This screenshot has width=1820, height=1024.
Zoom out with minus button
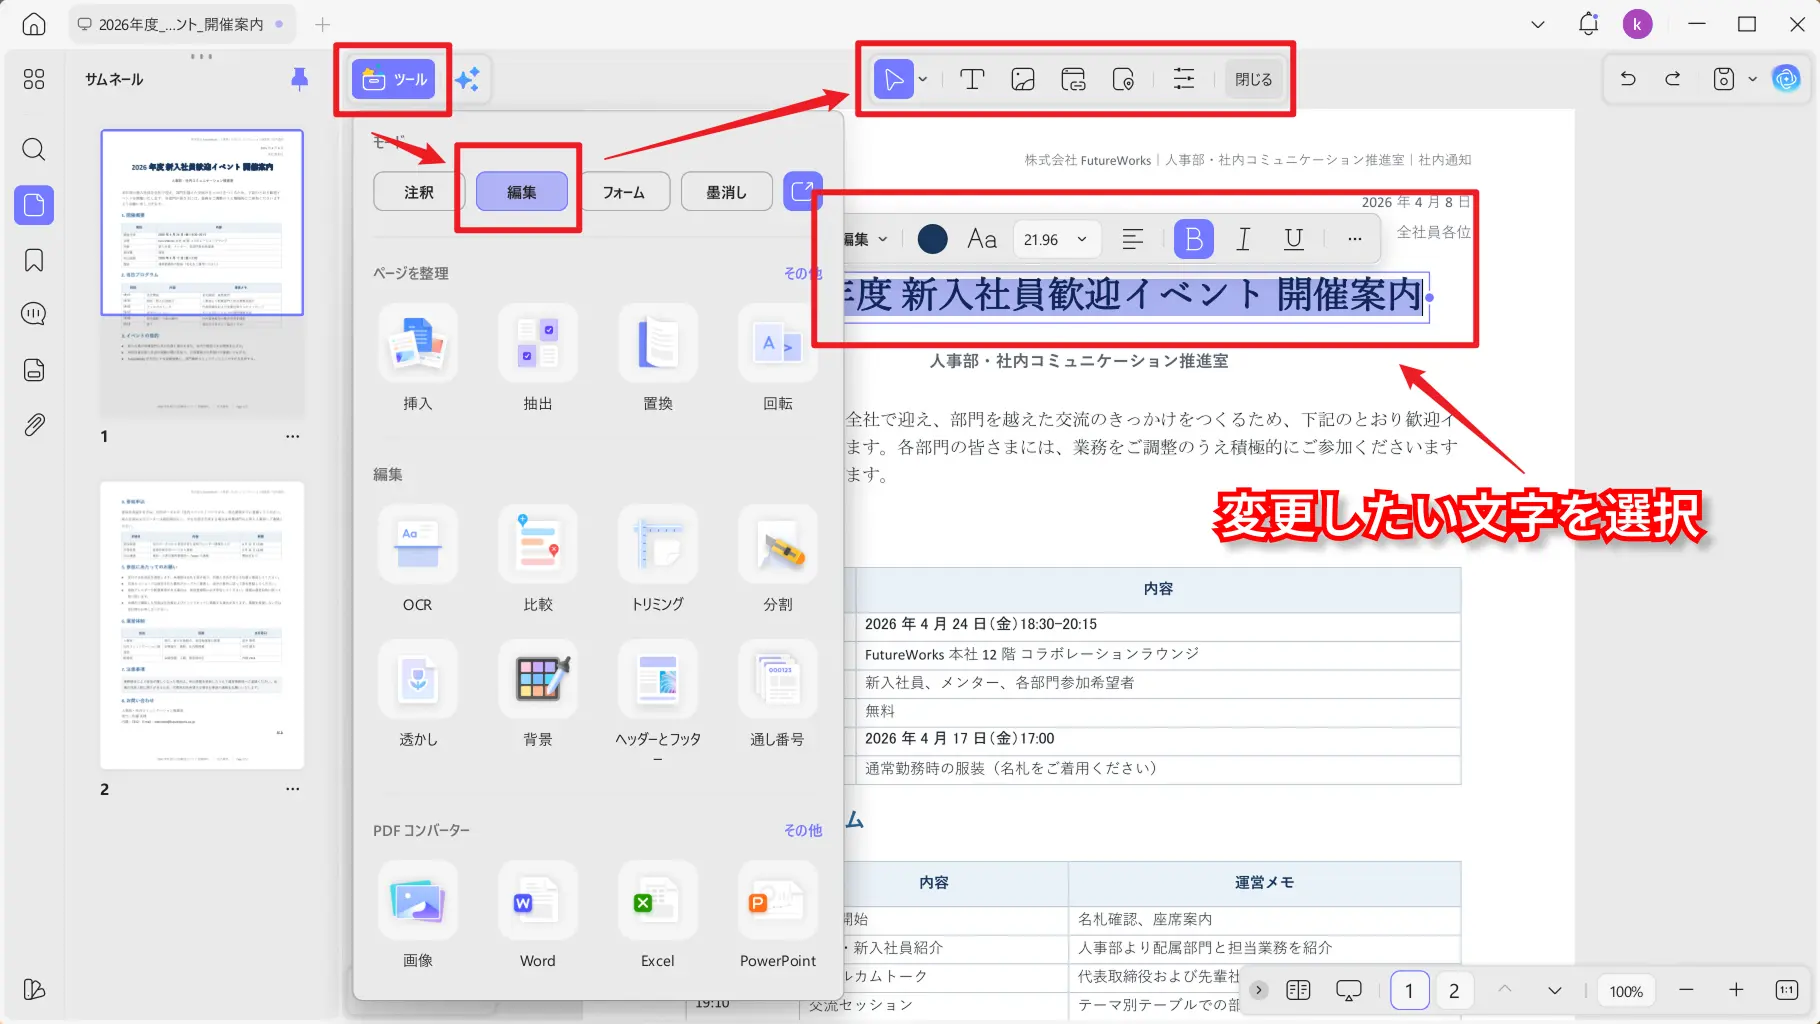coord(1686,990)
